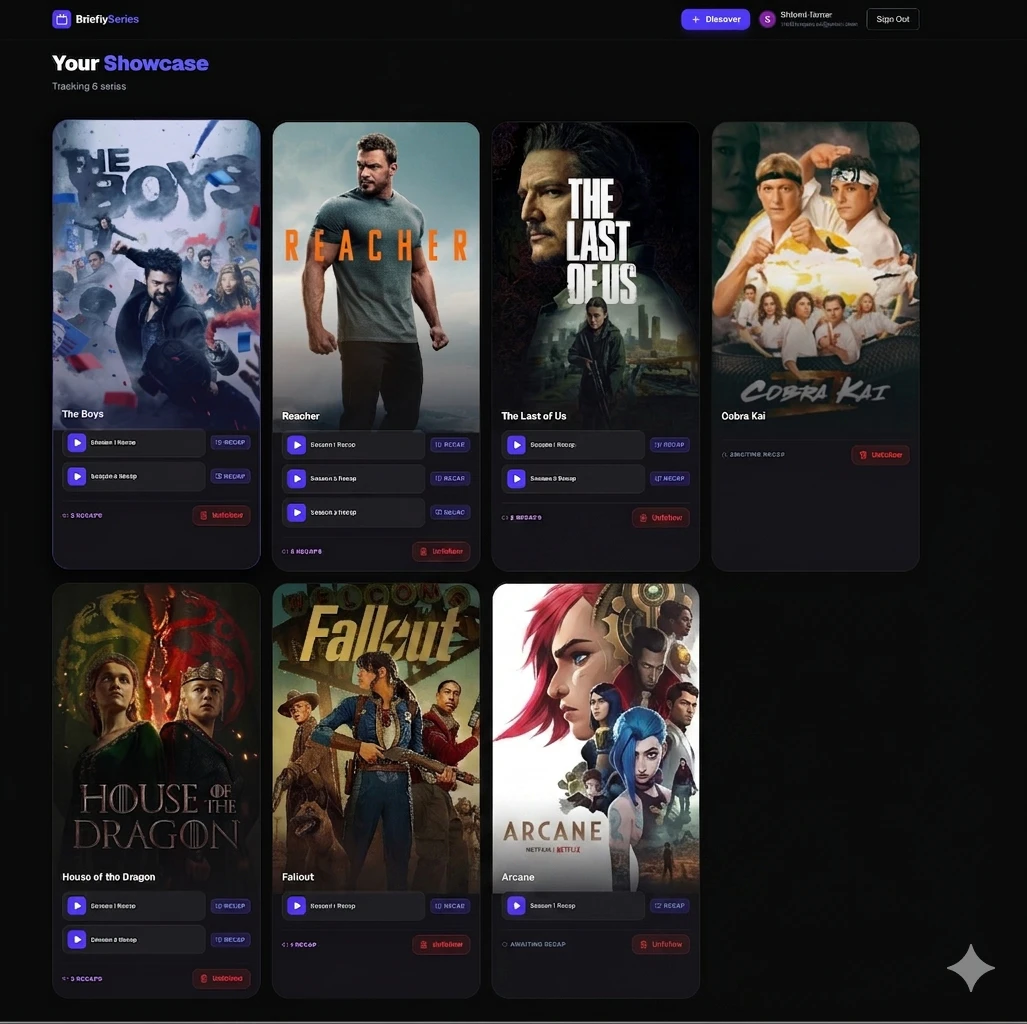
Task: Open first Recap badge in The Boys card
Action: coord(230,442)
